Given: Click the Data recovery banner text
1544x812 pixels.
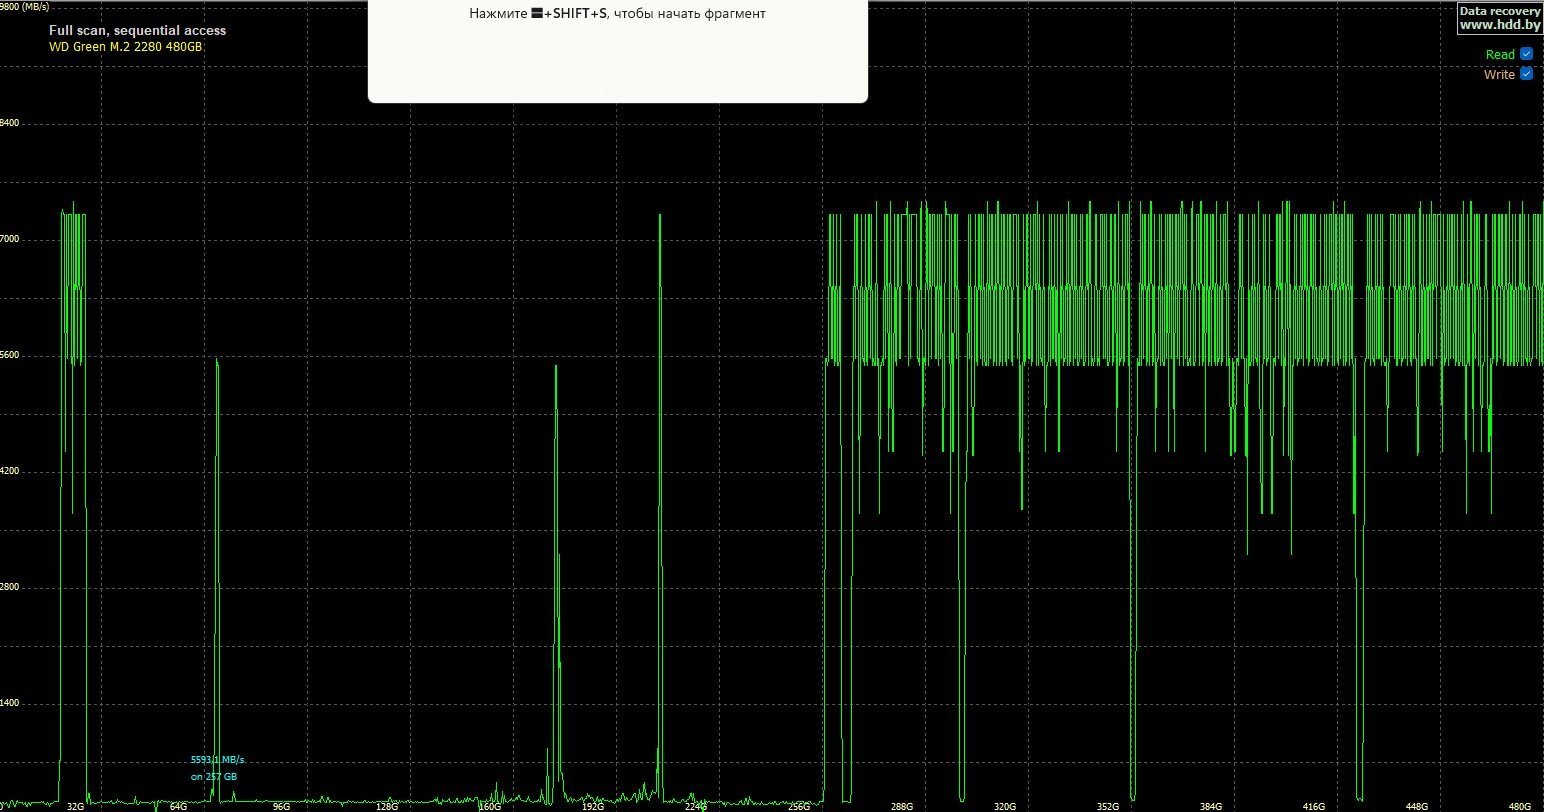Looking at the screenshot, I should 1500,11.
